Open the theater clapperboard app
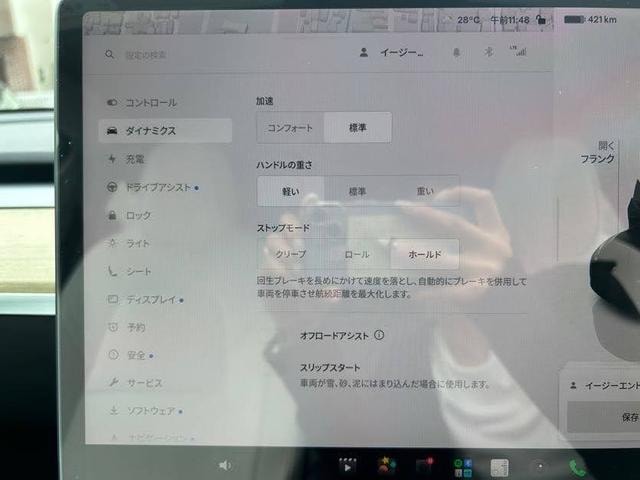This screenshot has height=480, width=640. pos(347,465)
